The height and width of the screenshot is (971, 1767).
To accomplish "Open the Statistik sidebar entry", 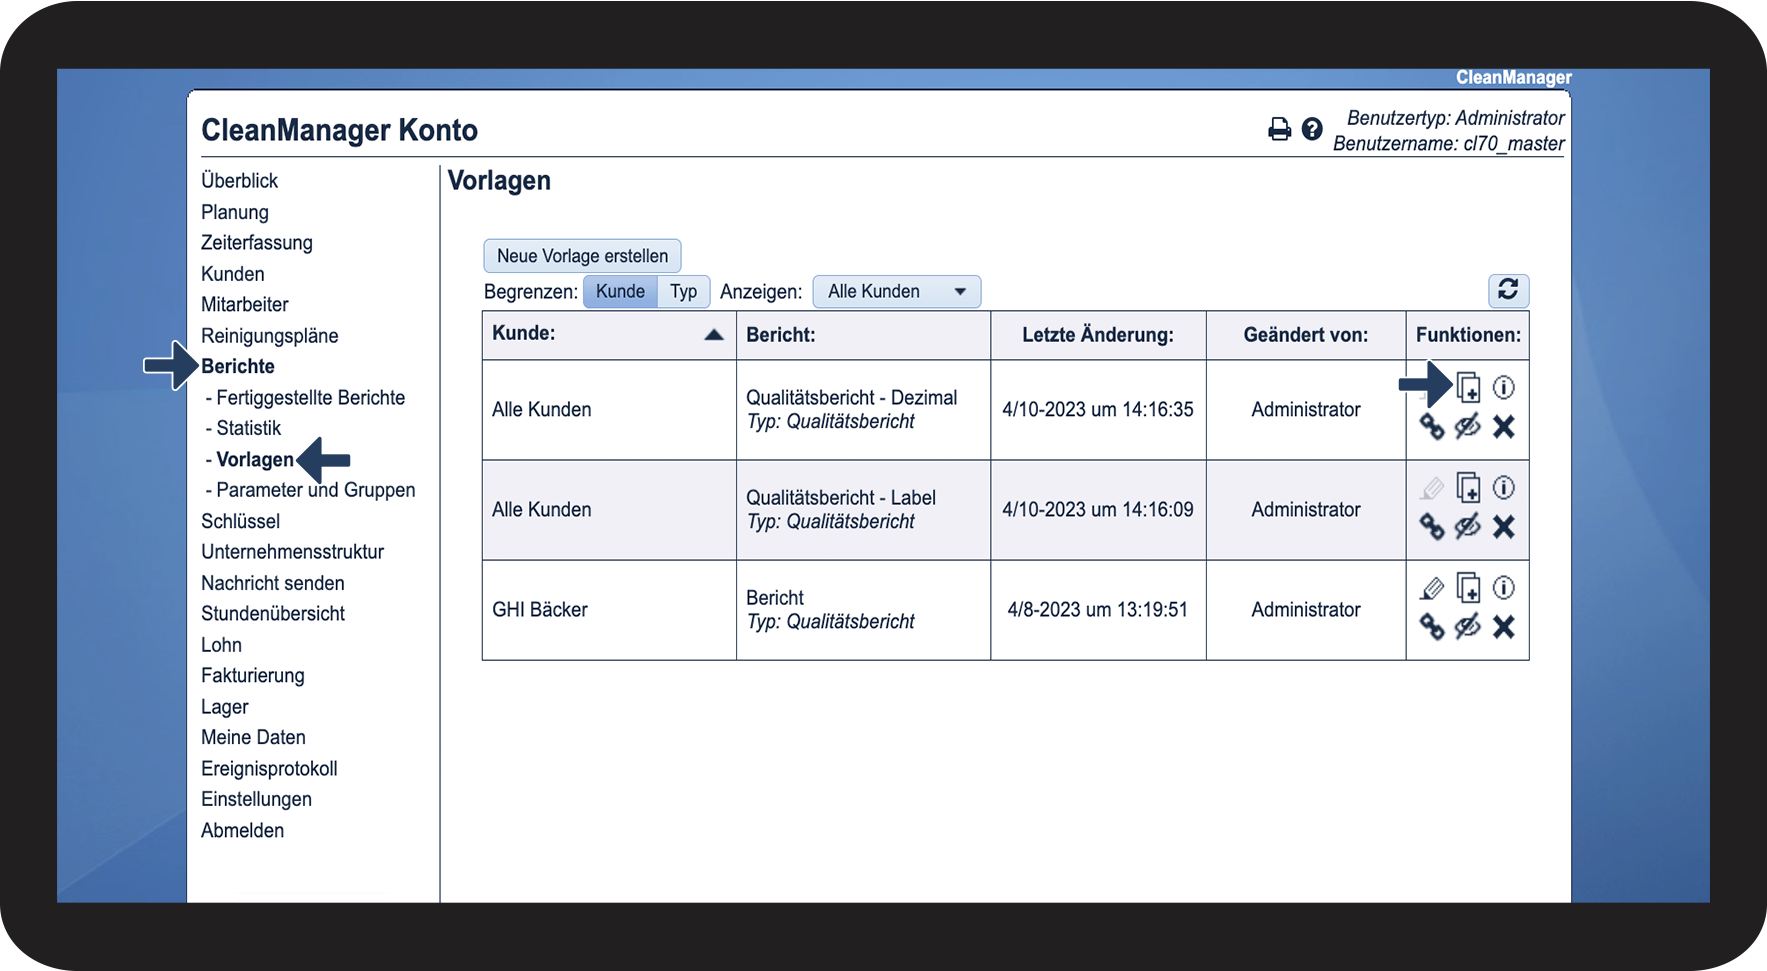I will click(248, 428).
